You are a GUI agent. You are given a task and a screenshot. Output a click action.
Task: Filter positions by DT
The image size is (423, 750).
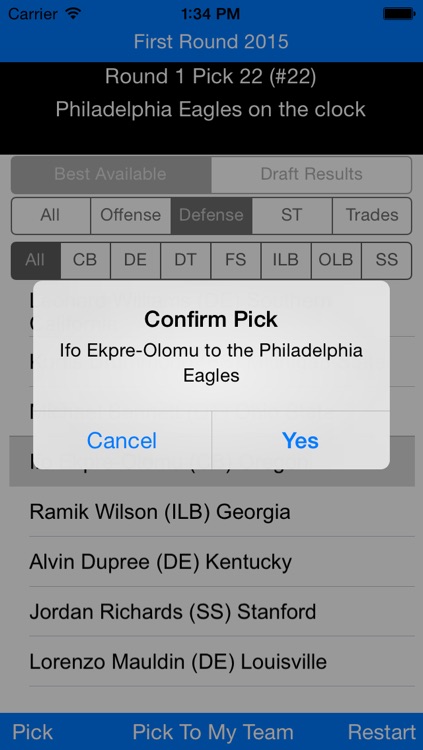click(x=186, y=260)
